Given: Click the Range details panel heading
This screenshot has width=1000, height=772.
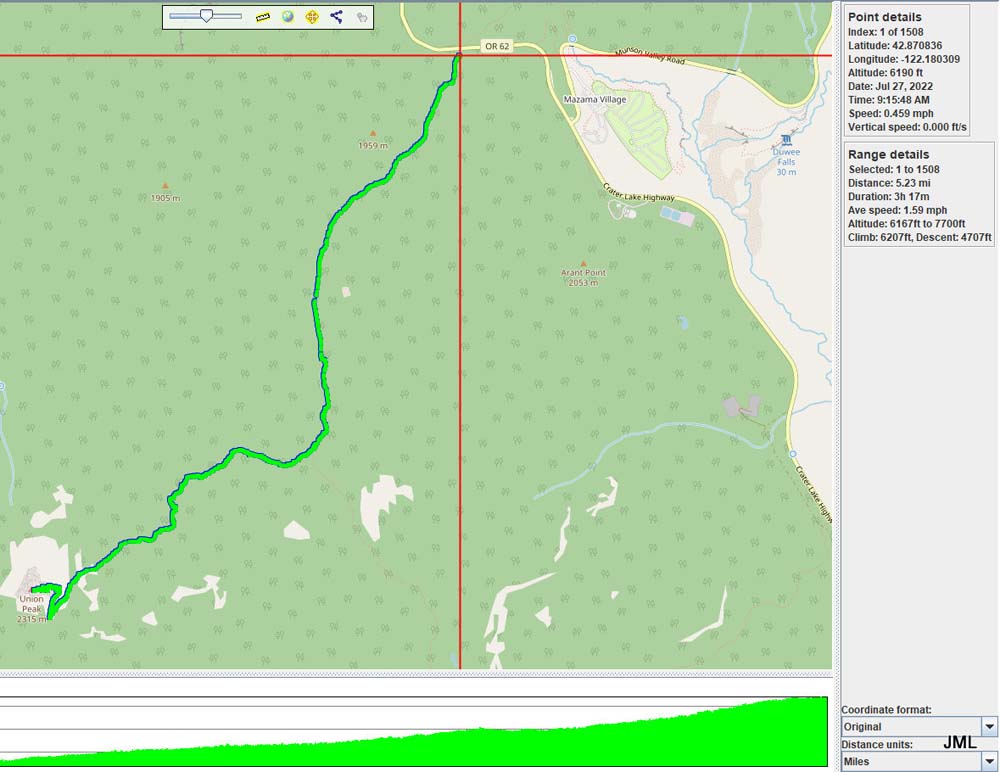Looking at the screenshot, I should click(888, 155).
